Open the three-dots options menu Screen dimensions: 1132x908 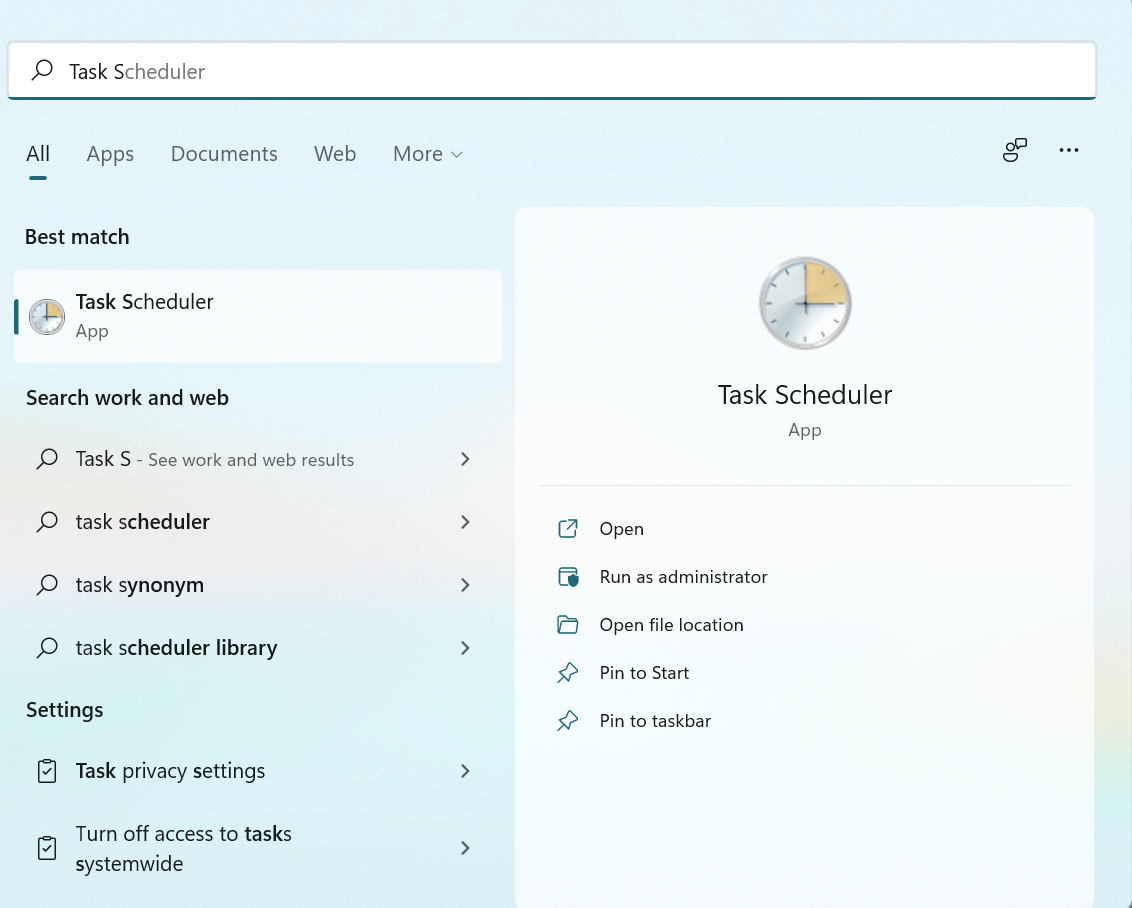[x=1068, y=150]
